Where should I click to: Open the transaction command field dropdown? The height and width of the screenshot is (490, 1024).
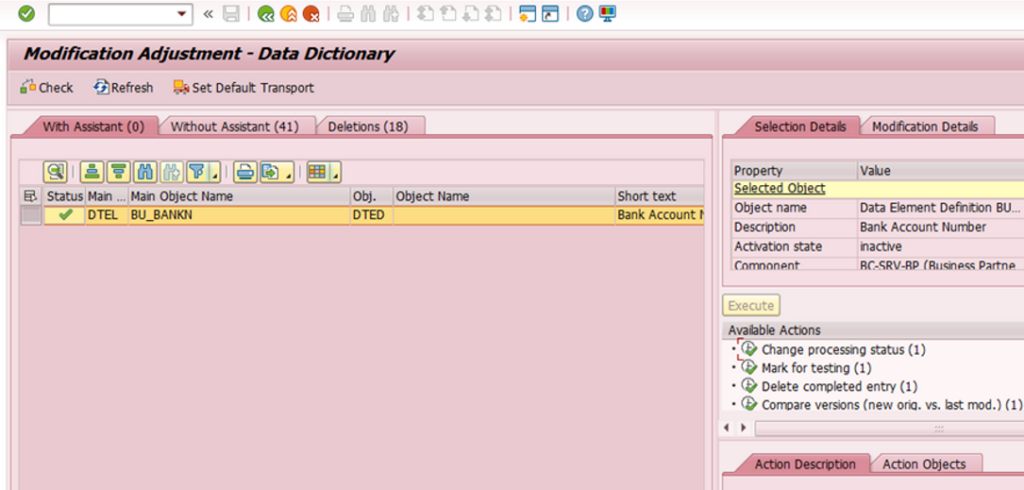pos(182,14)
